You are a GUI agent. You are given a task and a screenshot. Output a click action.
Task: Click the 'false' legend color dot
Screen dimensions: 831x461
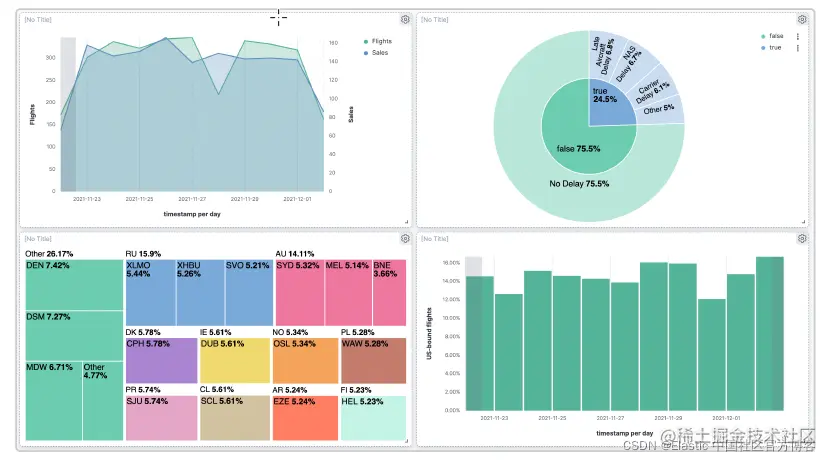point(763,36)
